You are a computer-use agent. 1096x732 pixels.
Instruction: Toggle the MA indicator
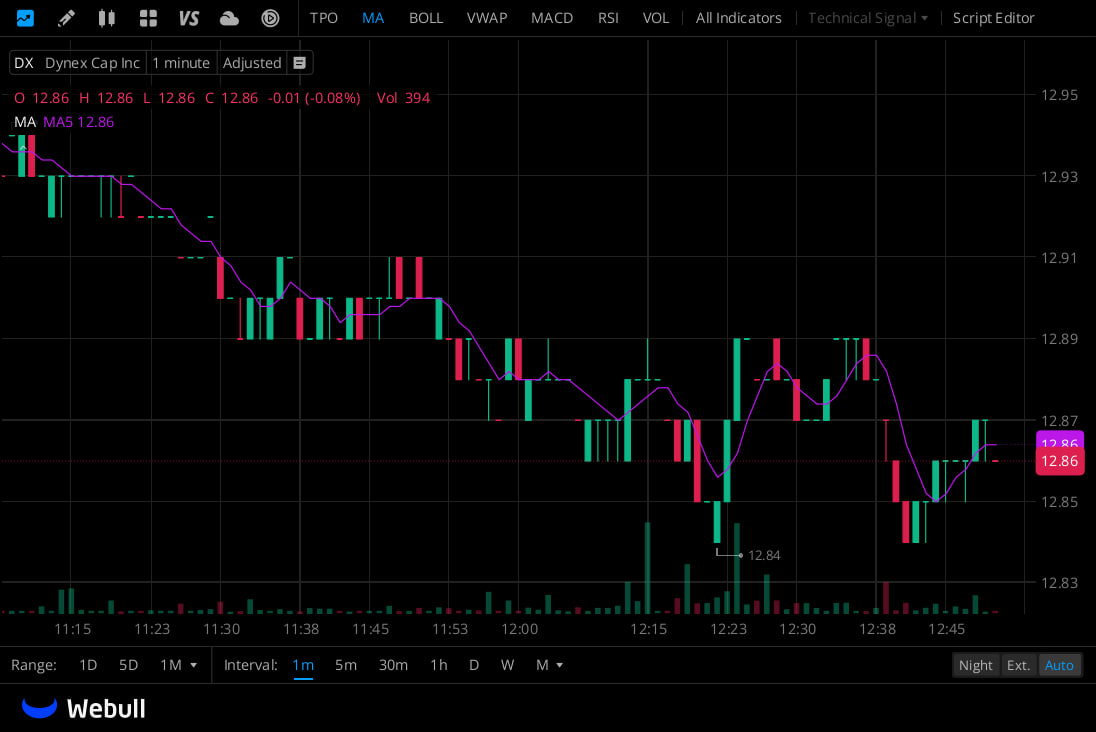(x=373, y=18)
